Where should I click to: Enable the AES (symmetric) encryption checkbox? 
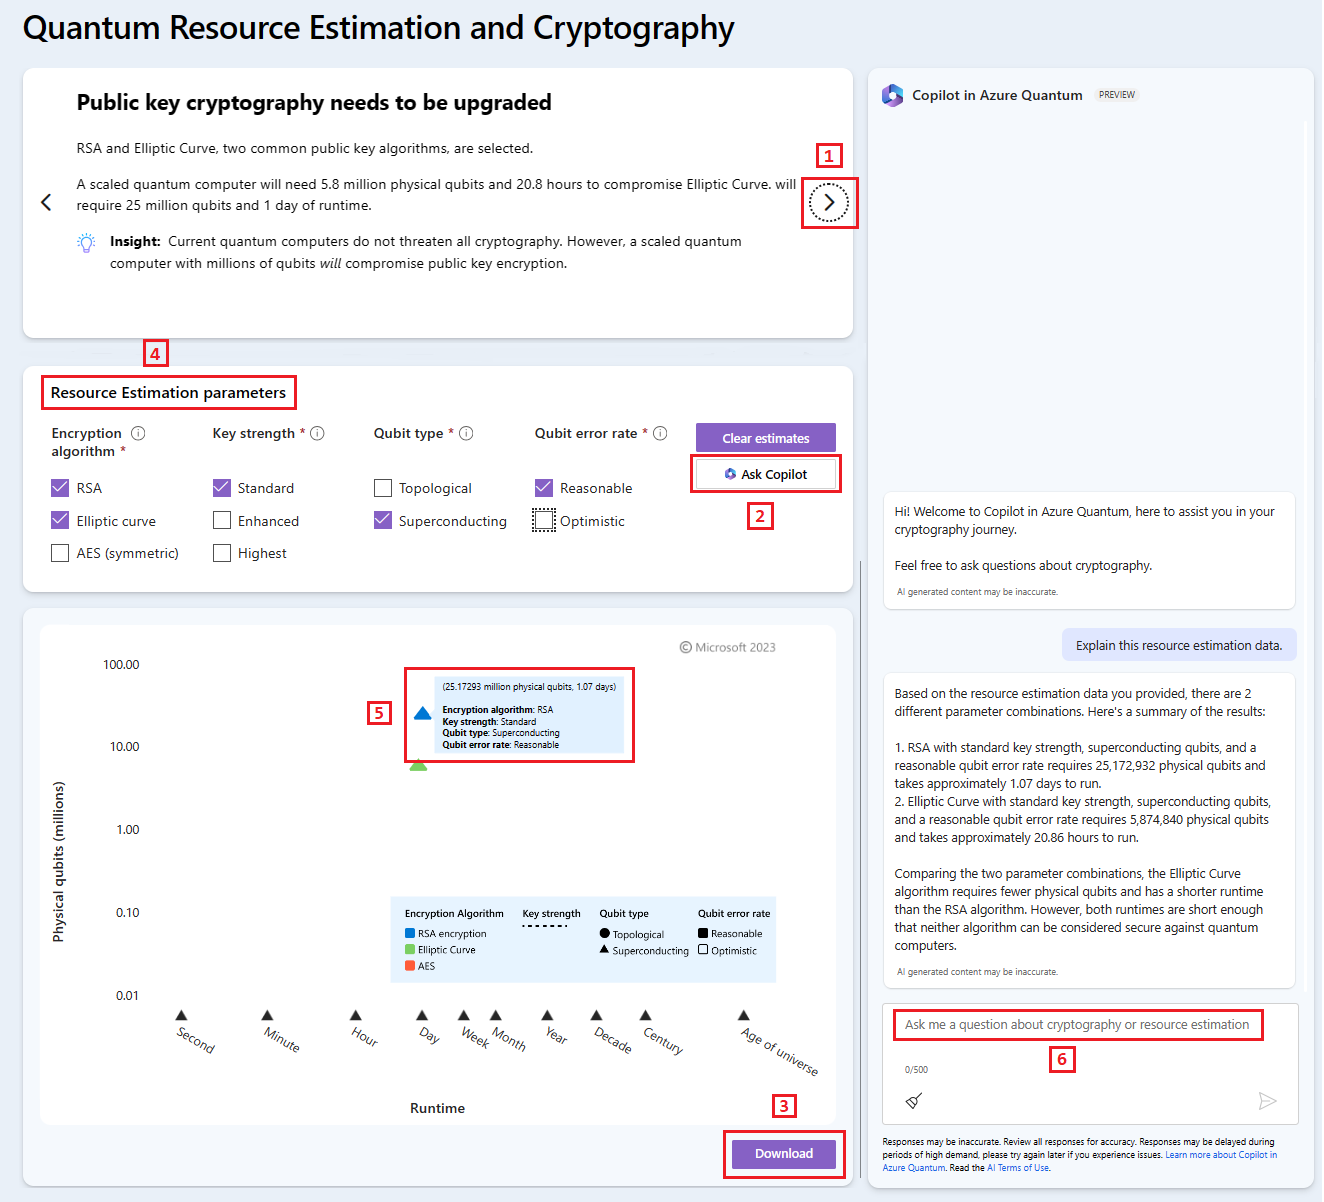[60, 552]
